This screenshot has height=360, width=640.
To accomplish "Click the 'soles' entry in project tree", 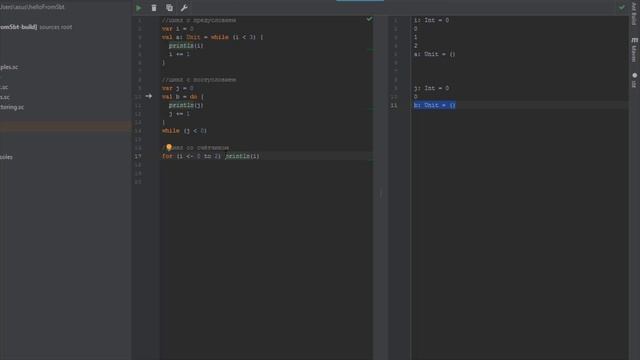I will tap(6, 157).
